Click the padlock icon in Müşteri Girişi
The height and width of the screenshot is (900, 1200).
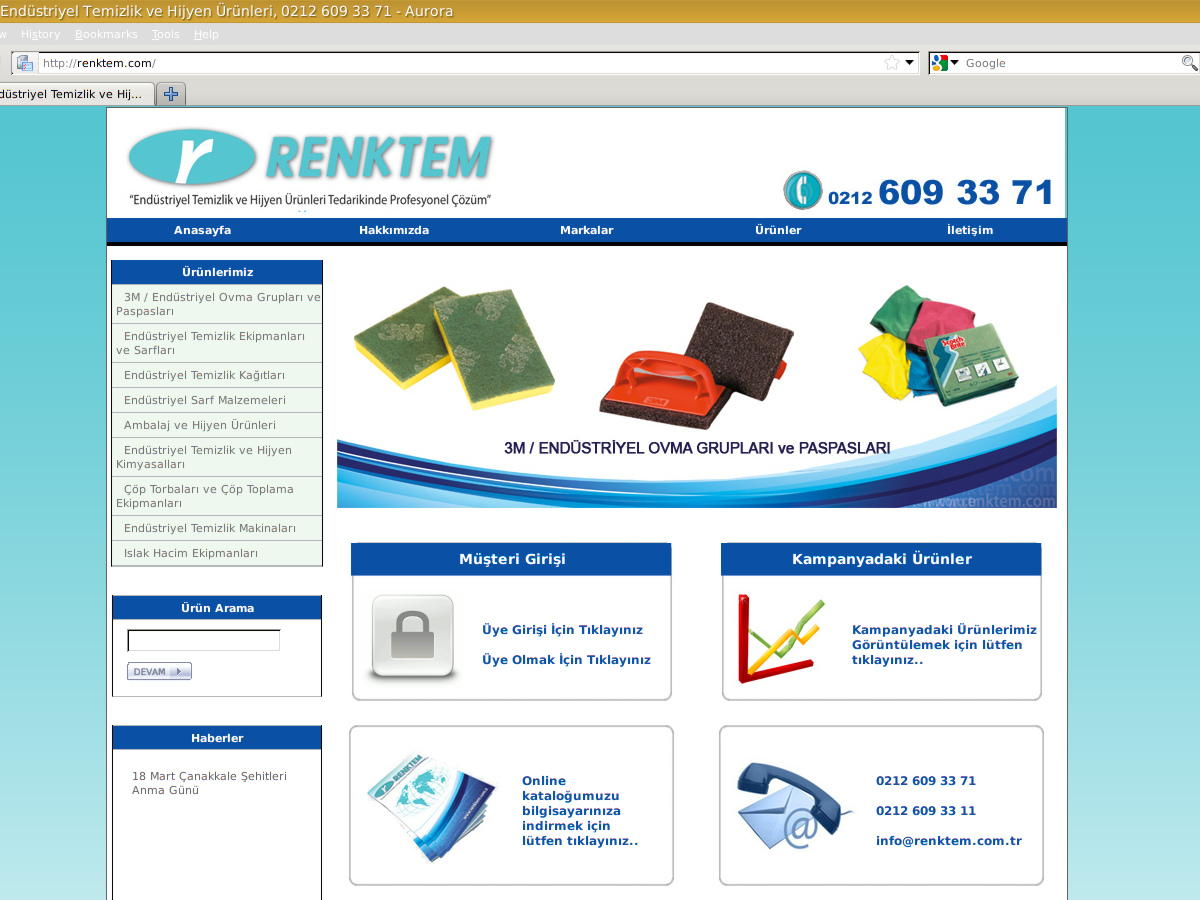[412, 638]
